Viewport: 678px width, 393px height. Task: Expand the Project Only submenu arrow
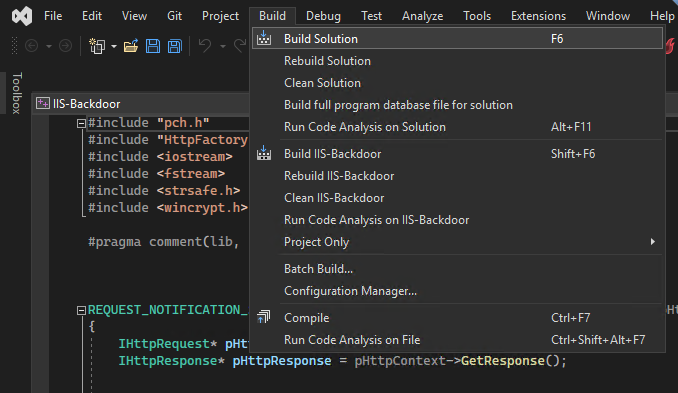(652, 242)
